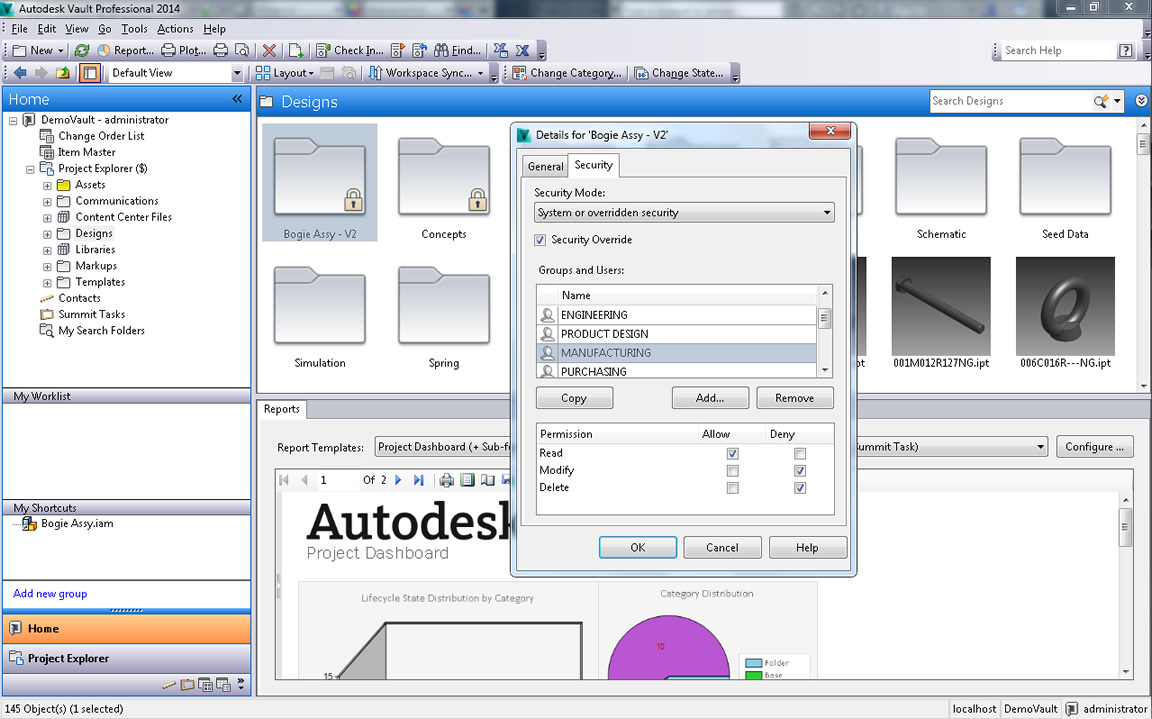The height and width of the screenshot is (719, 1152).
Task: Toggle the Read Deny checkbox
Action: pos(800,454)
